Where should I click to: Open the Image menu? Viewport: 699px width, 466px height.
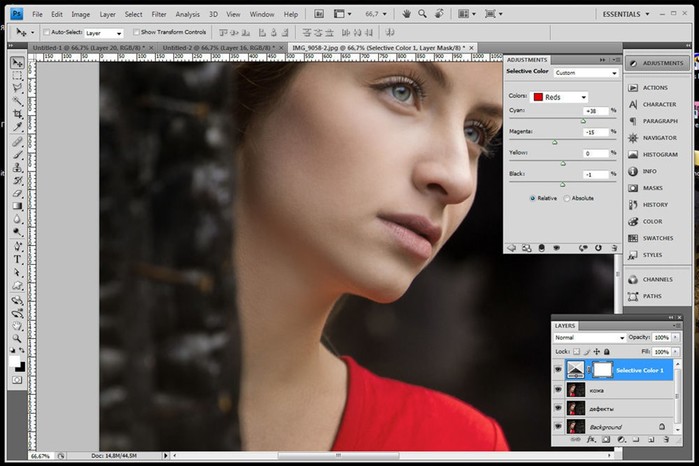pyautogui.click(x=81, y=14)
